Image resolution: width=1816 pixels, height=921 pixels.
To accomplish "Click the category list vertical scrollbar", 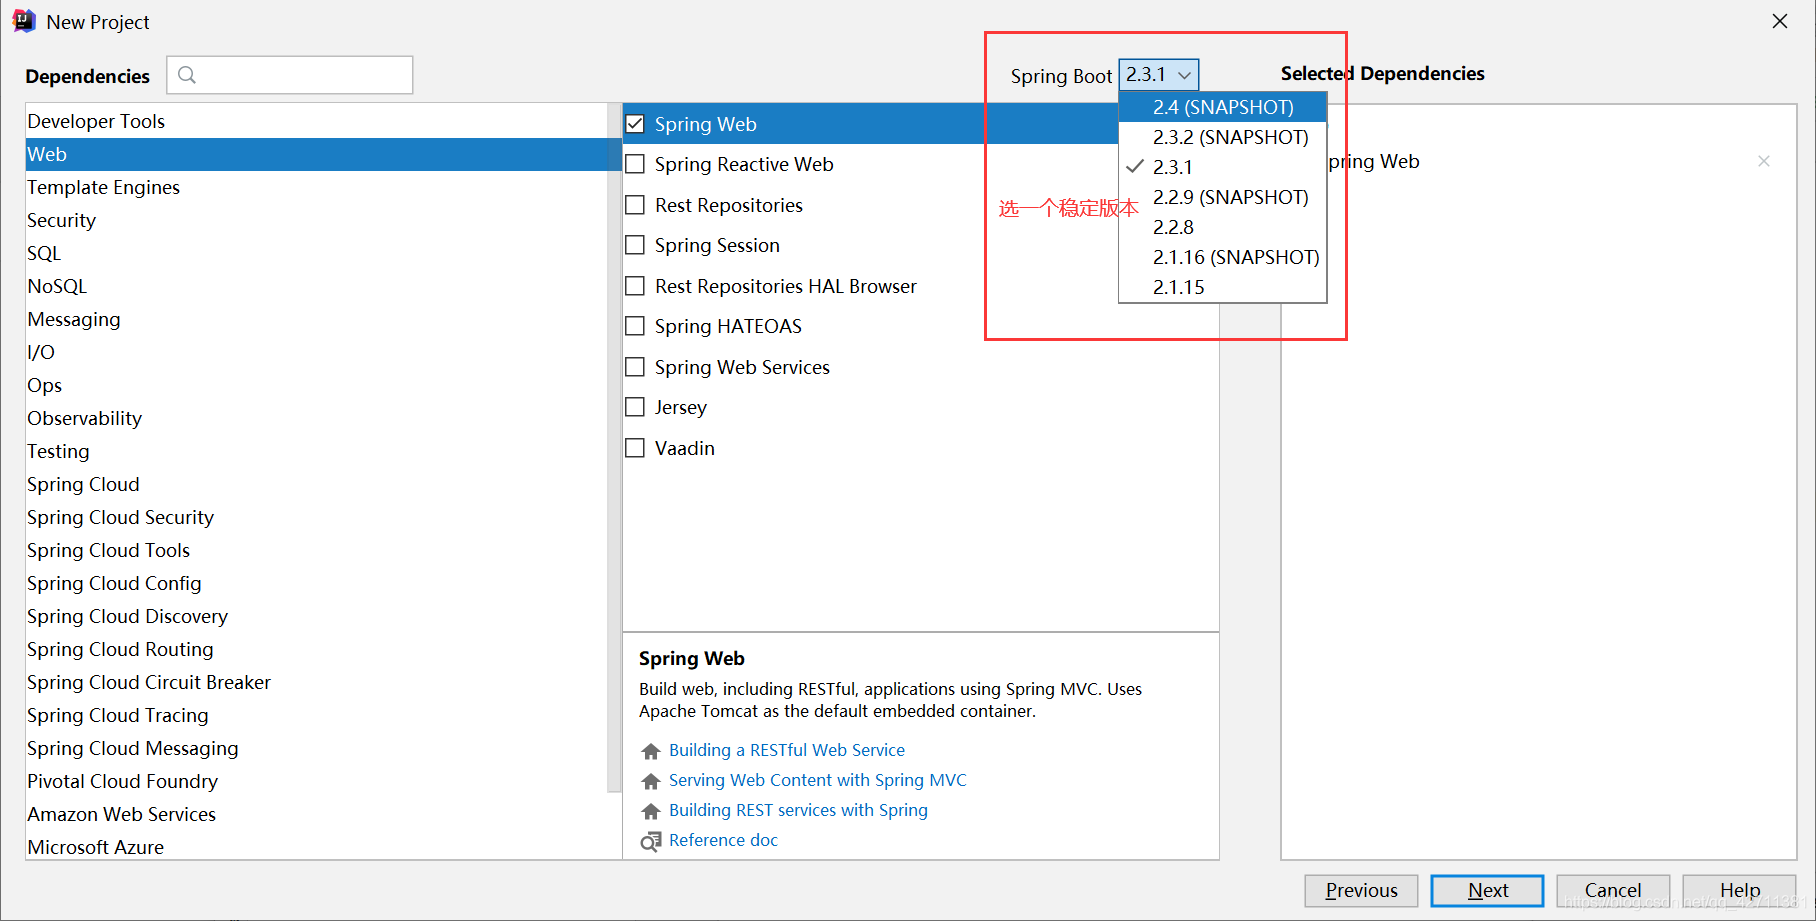I will point(614,447).
